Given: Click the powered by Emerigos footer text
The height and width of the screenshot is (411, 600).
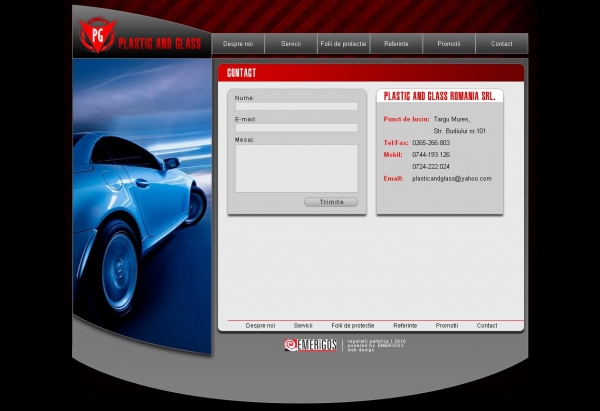Looking at the screenshot, I should tap(376, 346).
